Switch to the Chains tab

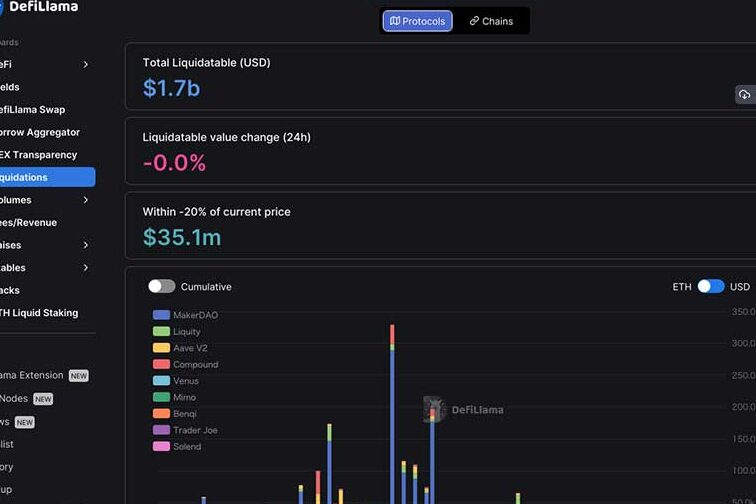(491, 21)
